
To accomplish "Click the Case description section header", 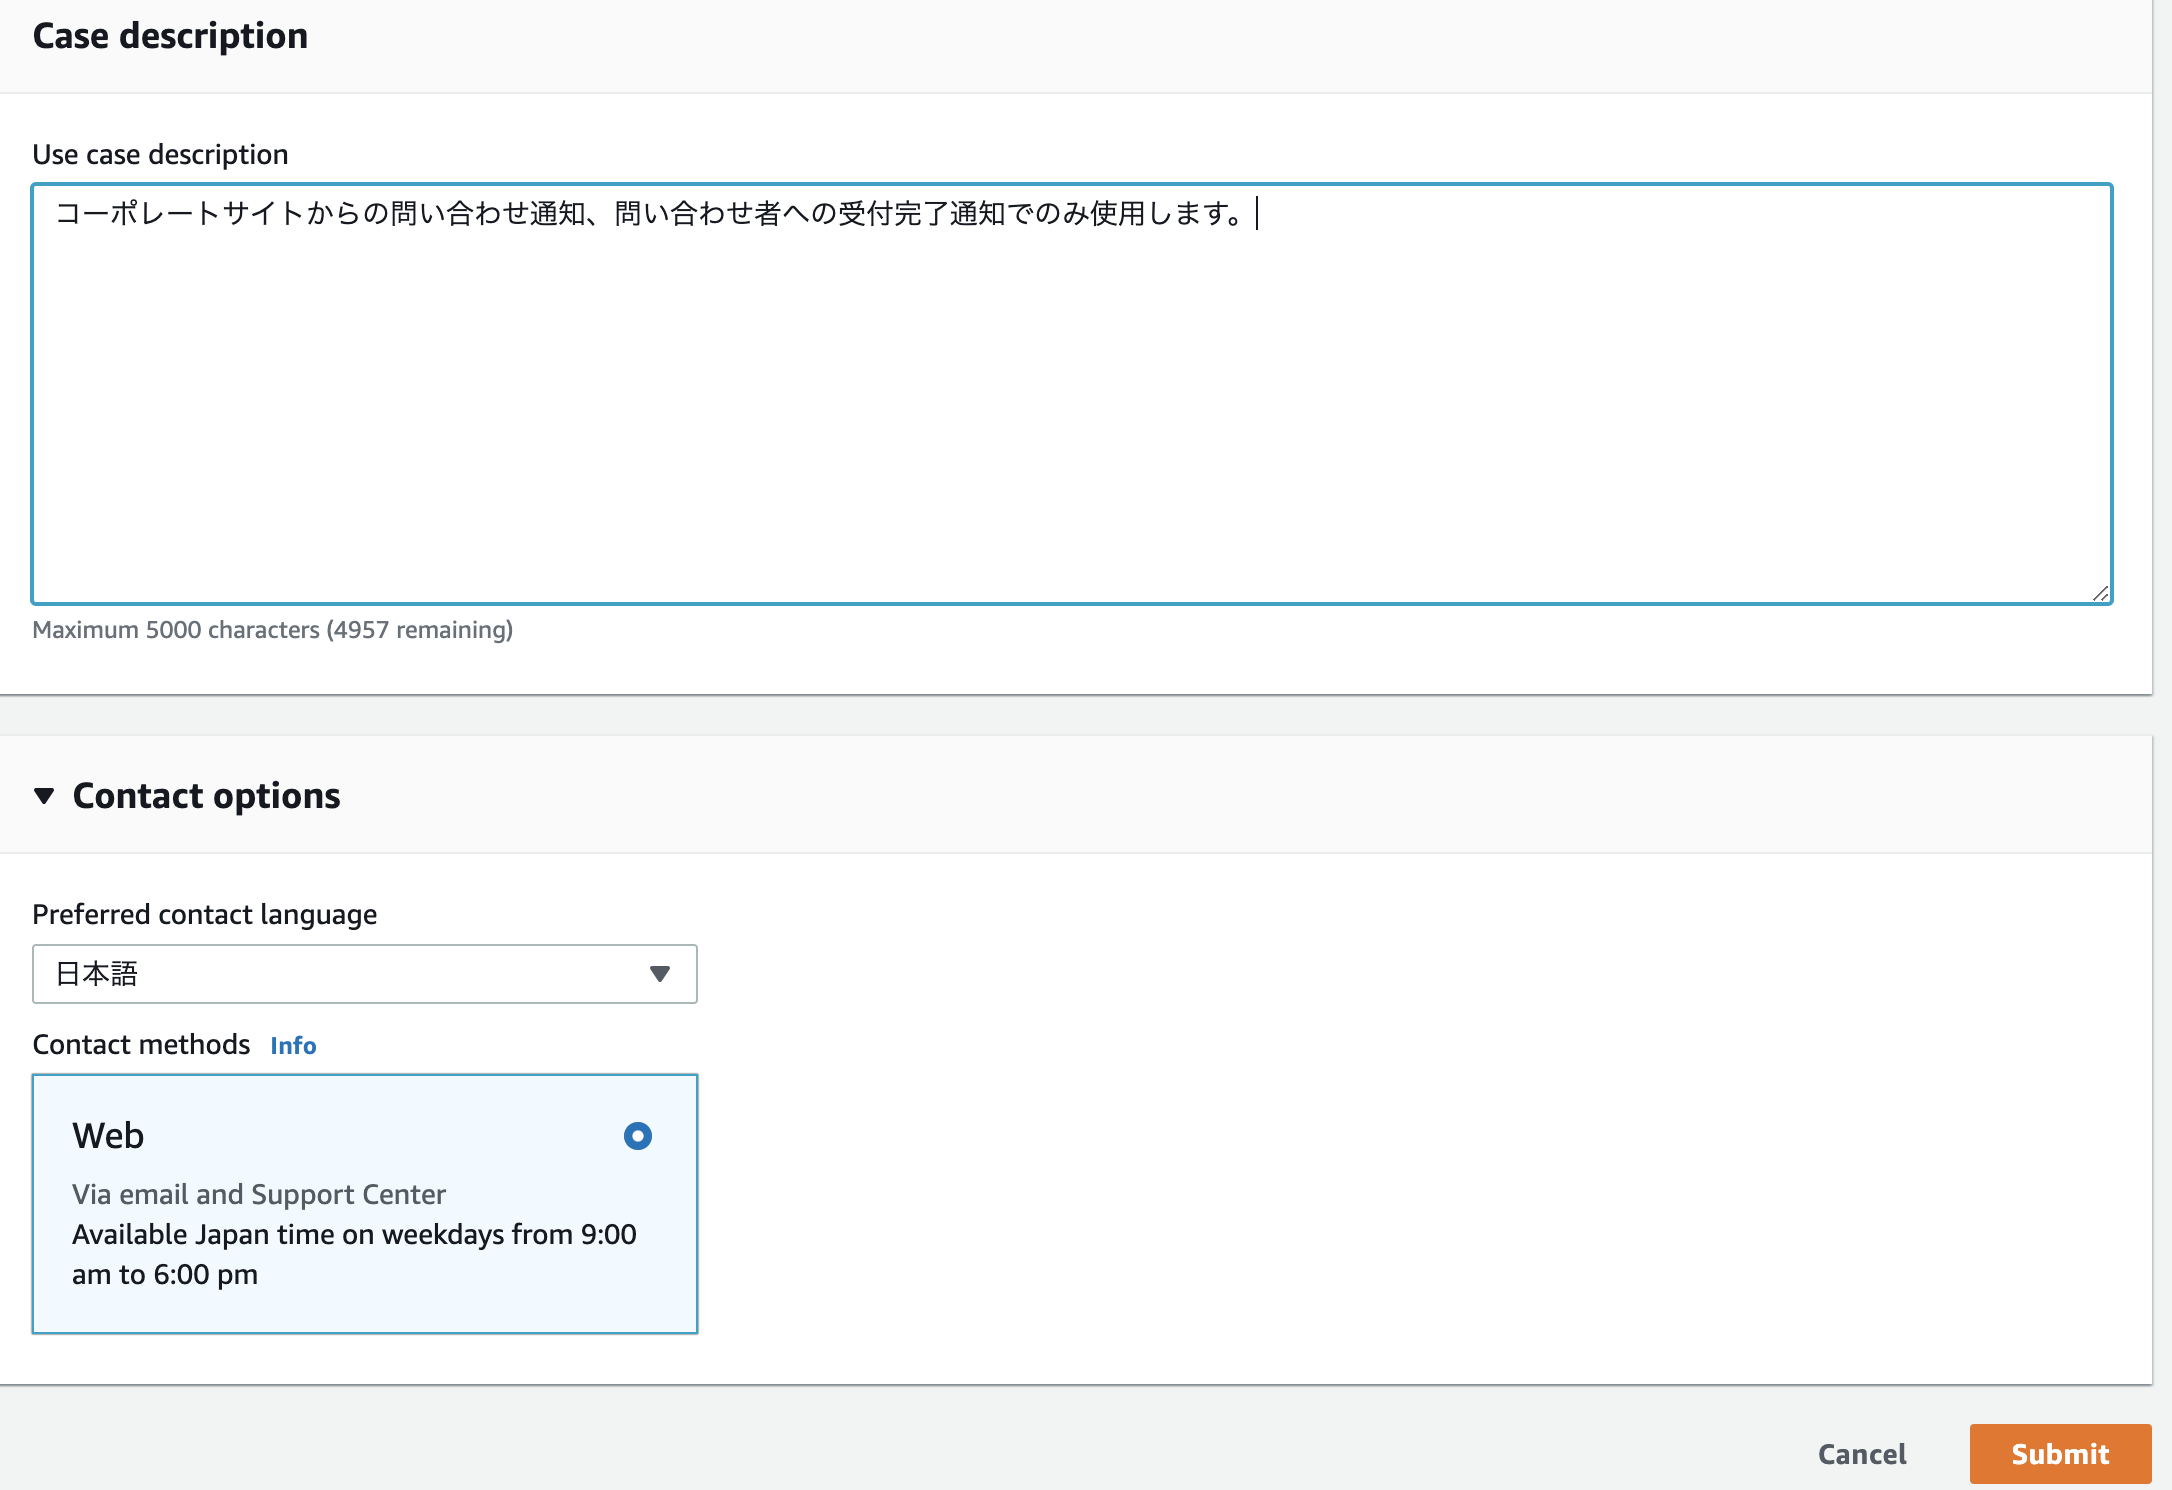I will 170,36.
